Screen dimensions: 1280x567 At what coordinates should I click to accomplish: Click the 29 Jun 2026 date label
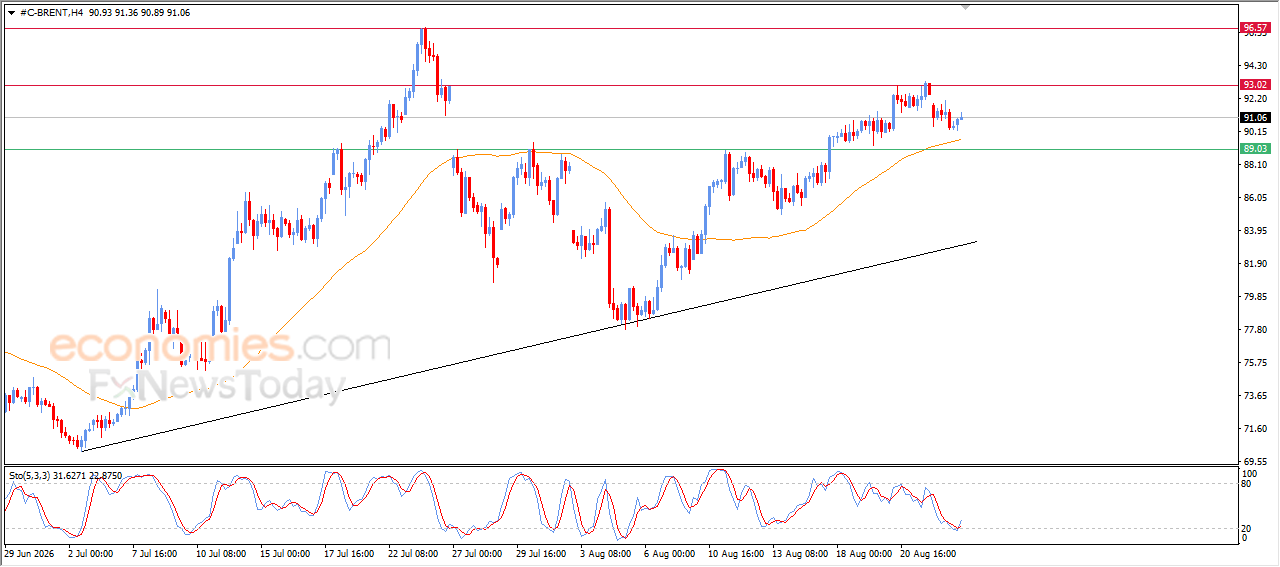(27, 552)
